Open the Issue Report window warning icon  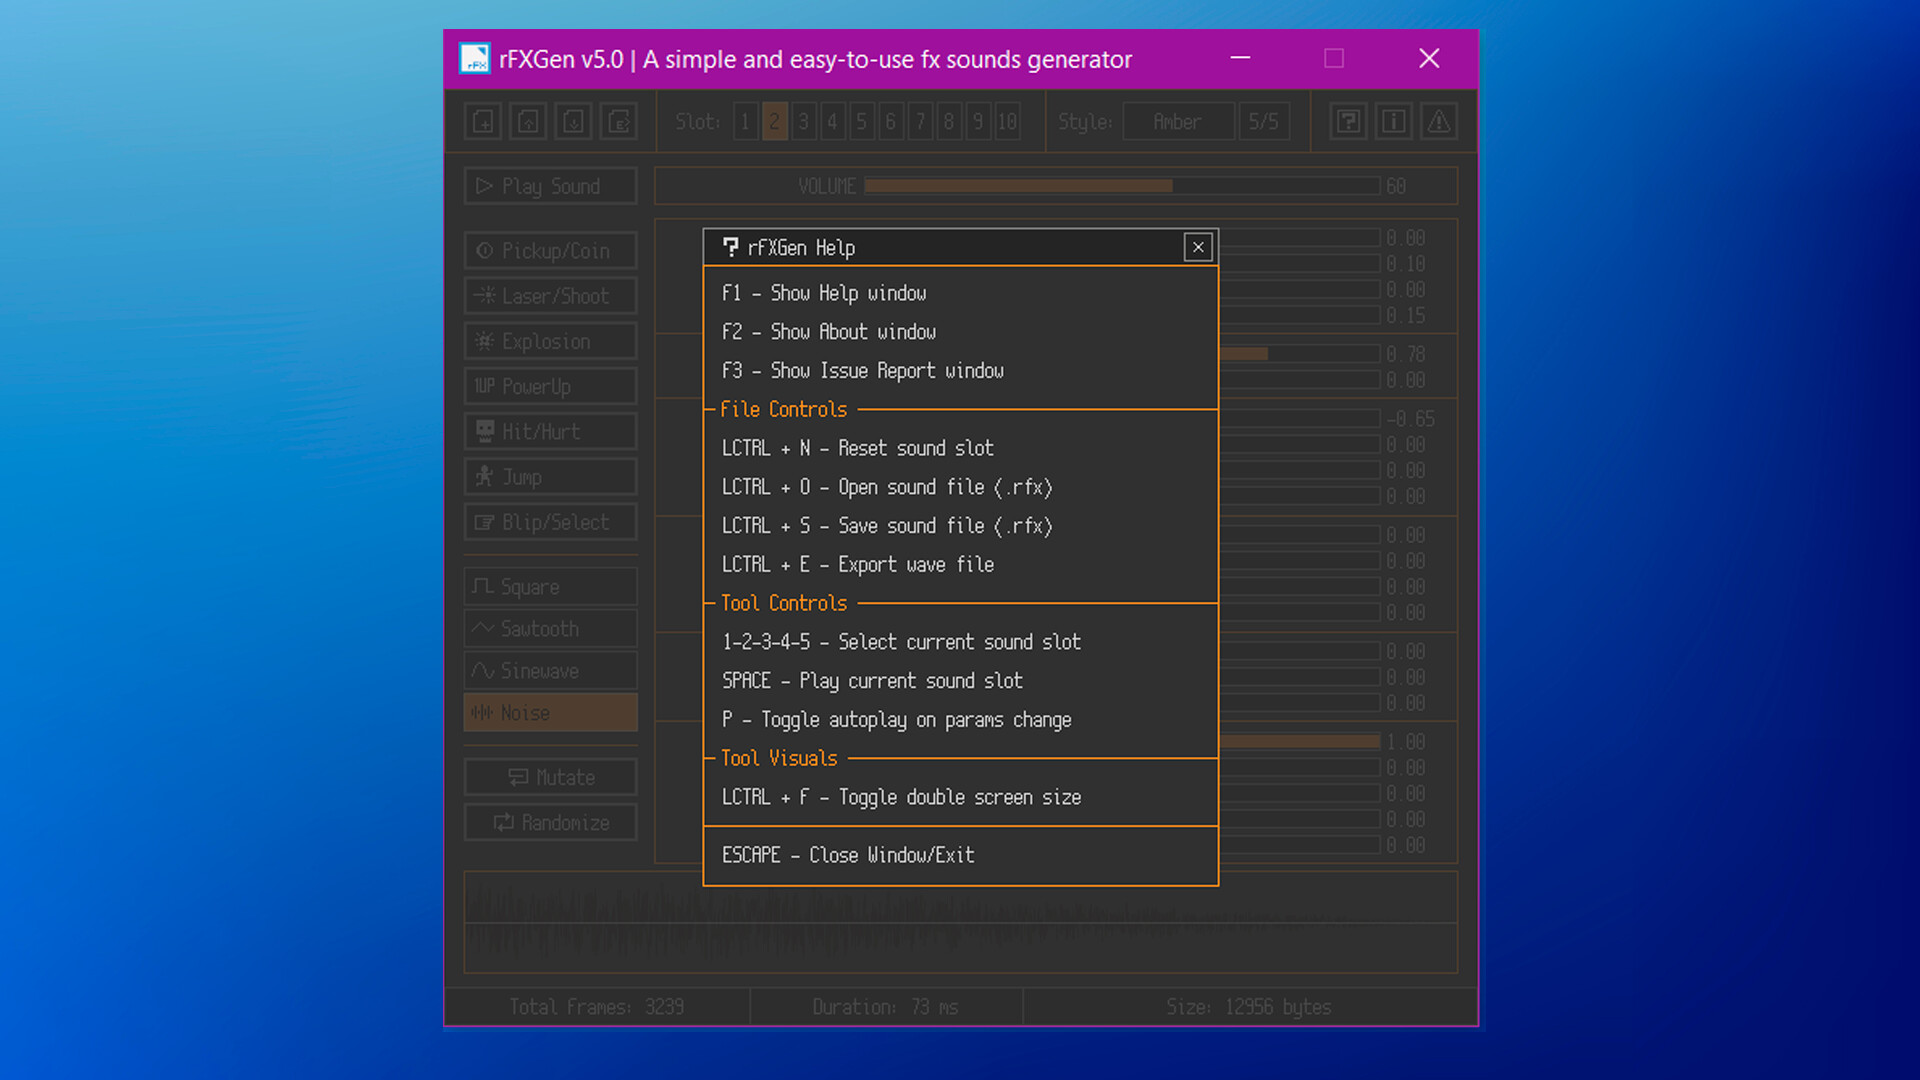[x=1439, y=121]
